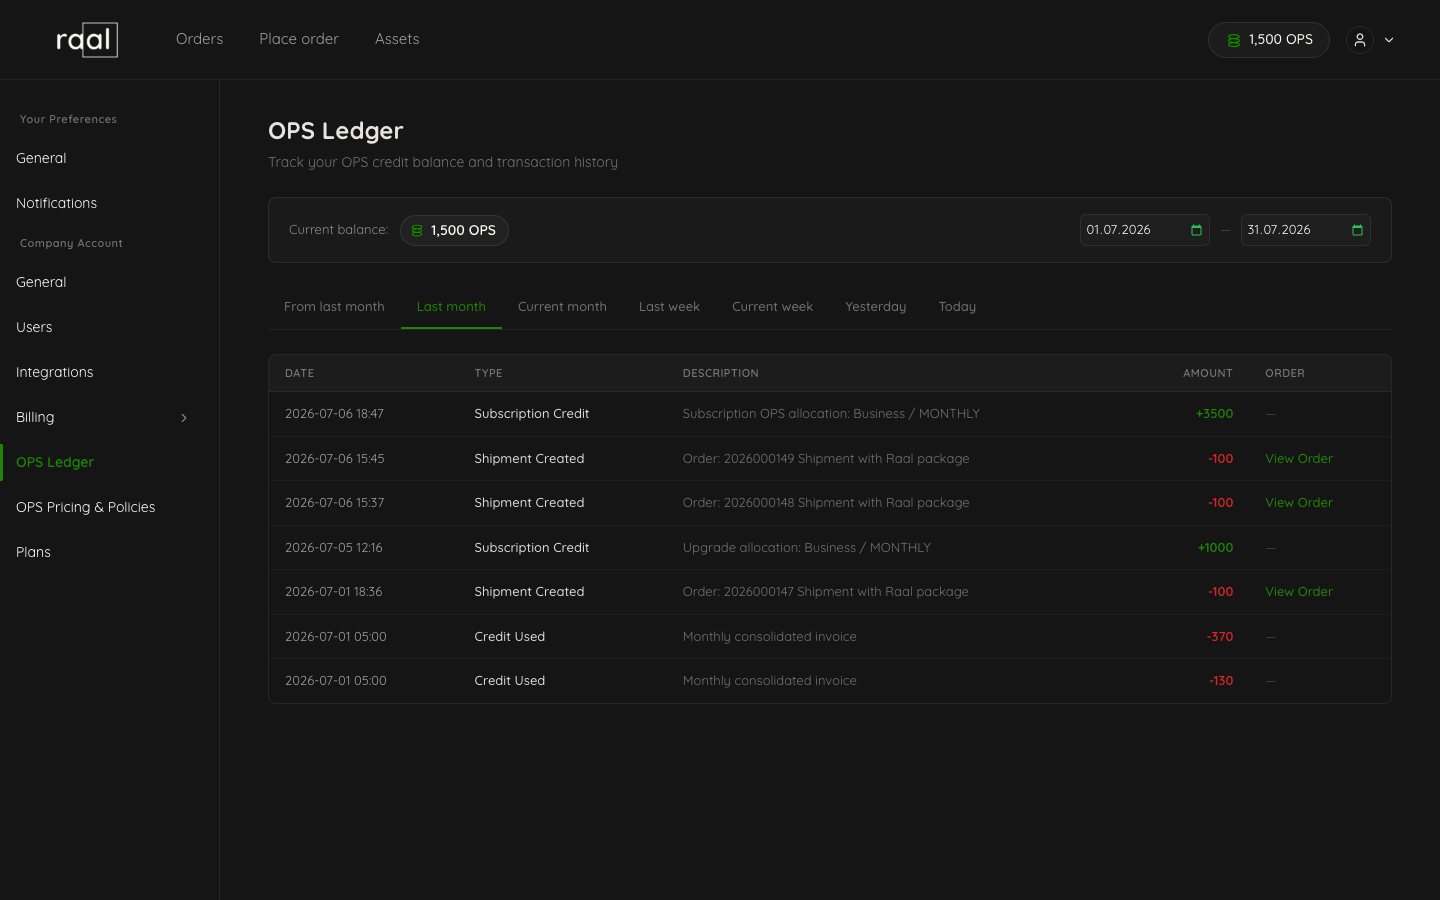The height and width of the screenshot is (900, 1440).
Task: Click the AMOUNT column header
Action: coord(1208,373)
